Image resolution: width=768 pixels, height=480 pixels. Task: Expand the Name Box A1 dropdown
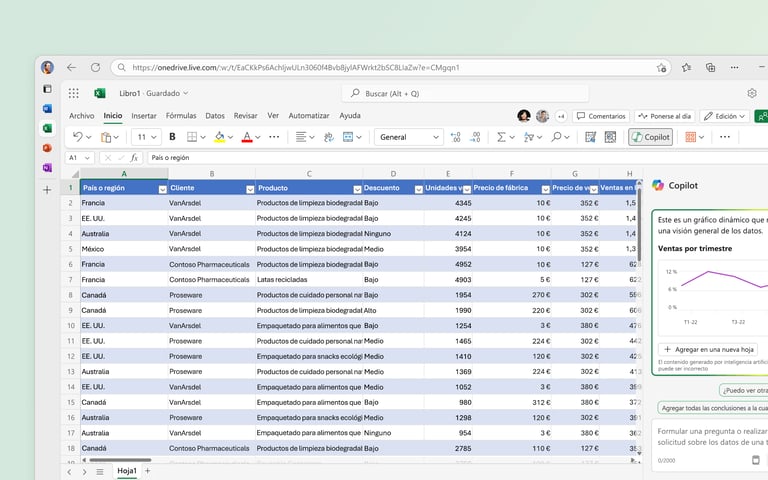[87, 158]
